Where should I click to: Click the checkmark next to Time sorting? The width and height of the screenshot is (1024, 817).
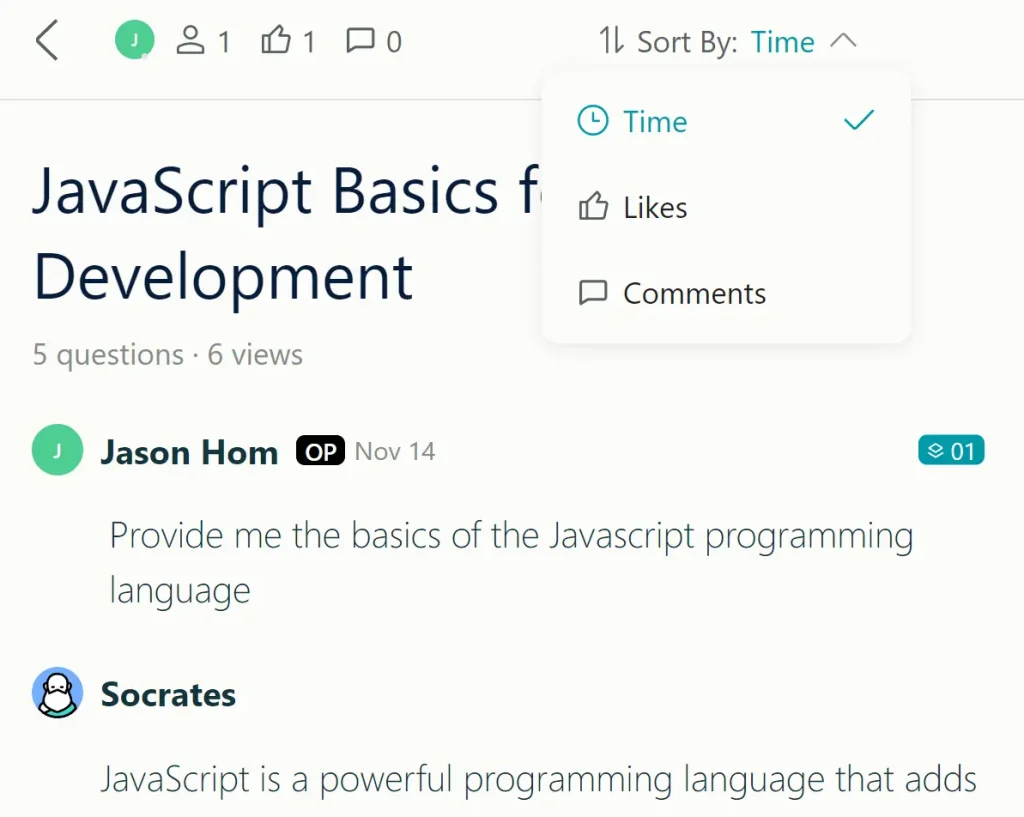pos(858,120)
